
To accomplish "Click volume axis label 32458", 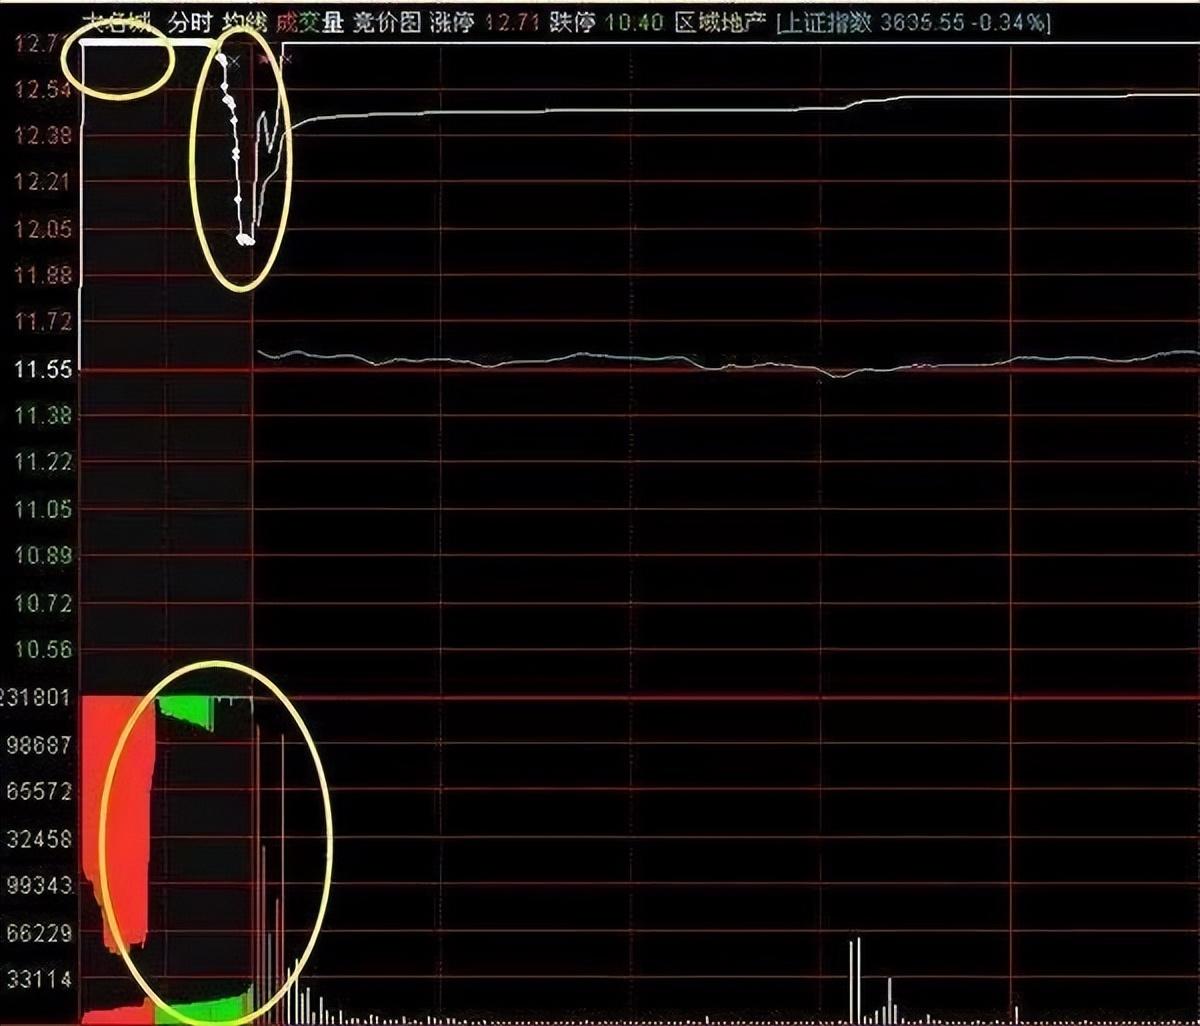I will 39,839.
